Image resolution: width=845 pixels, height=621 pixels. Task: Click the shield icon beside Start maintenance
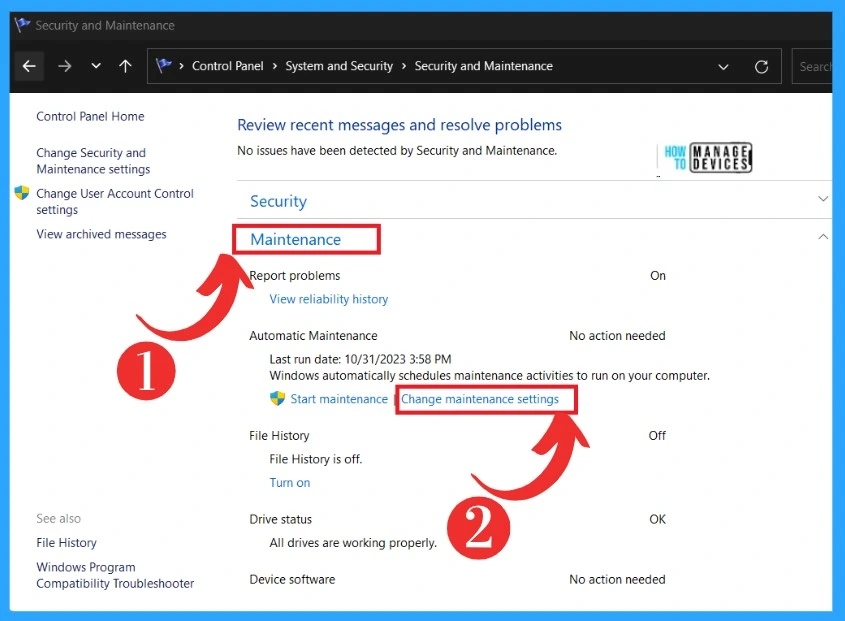[x=277, y=398]
